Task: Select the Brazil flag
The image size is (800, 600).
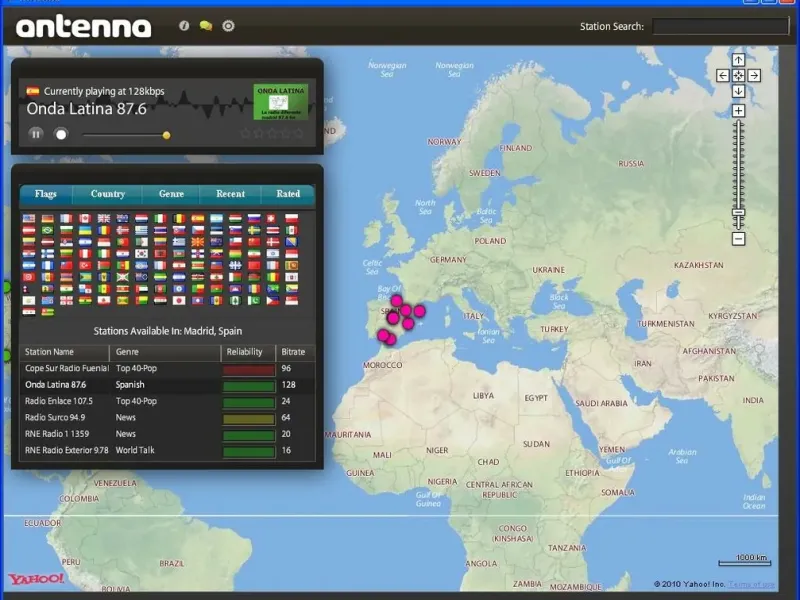Action: click(47, 230)
